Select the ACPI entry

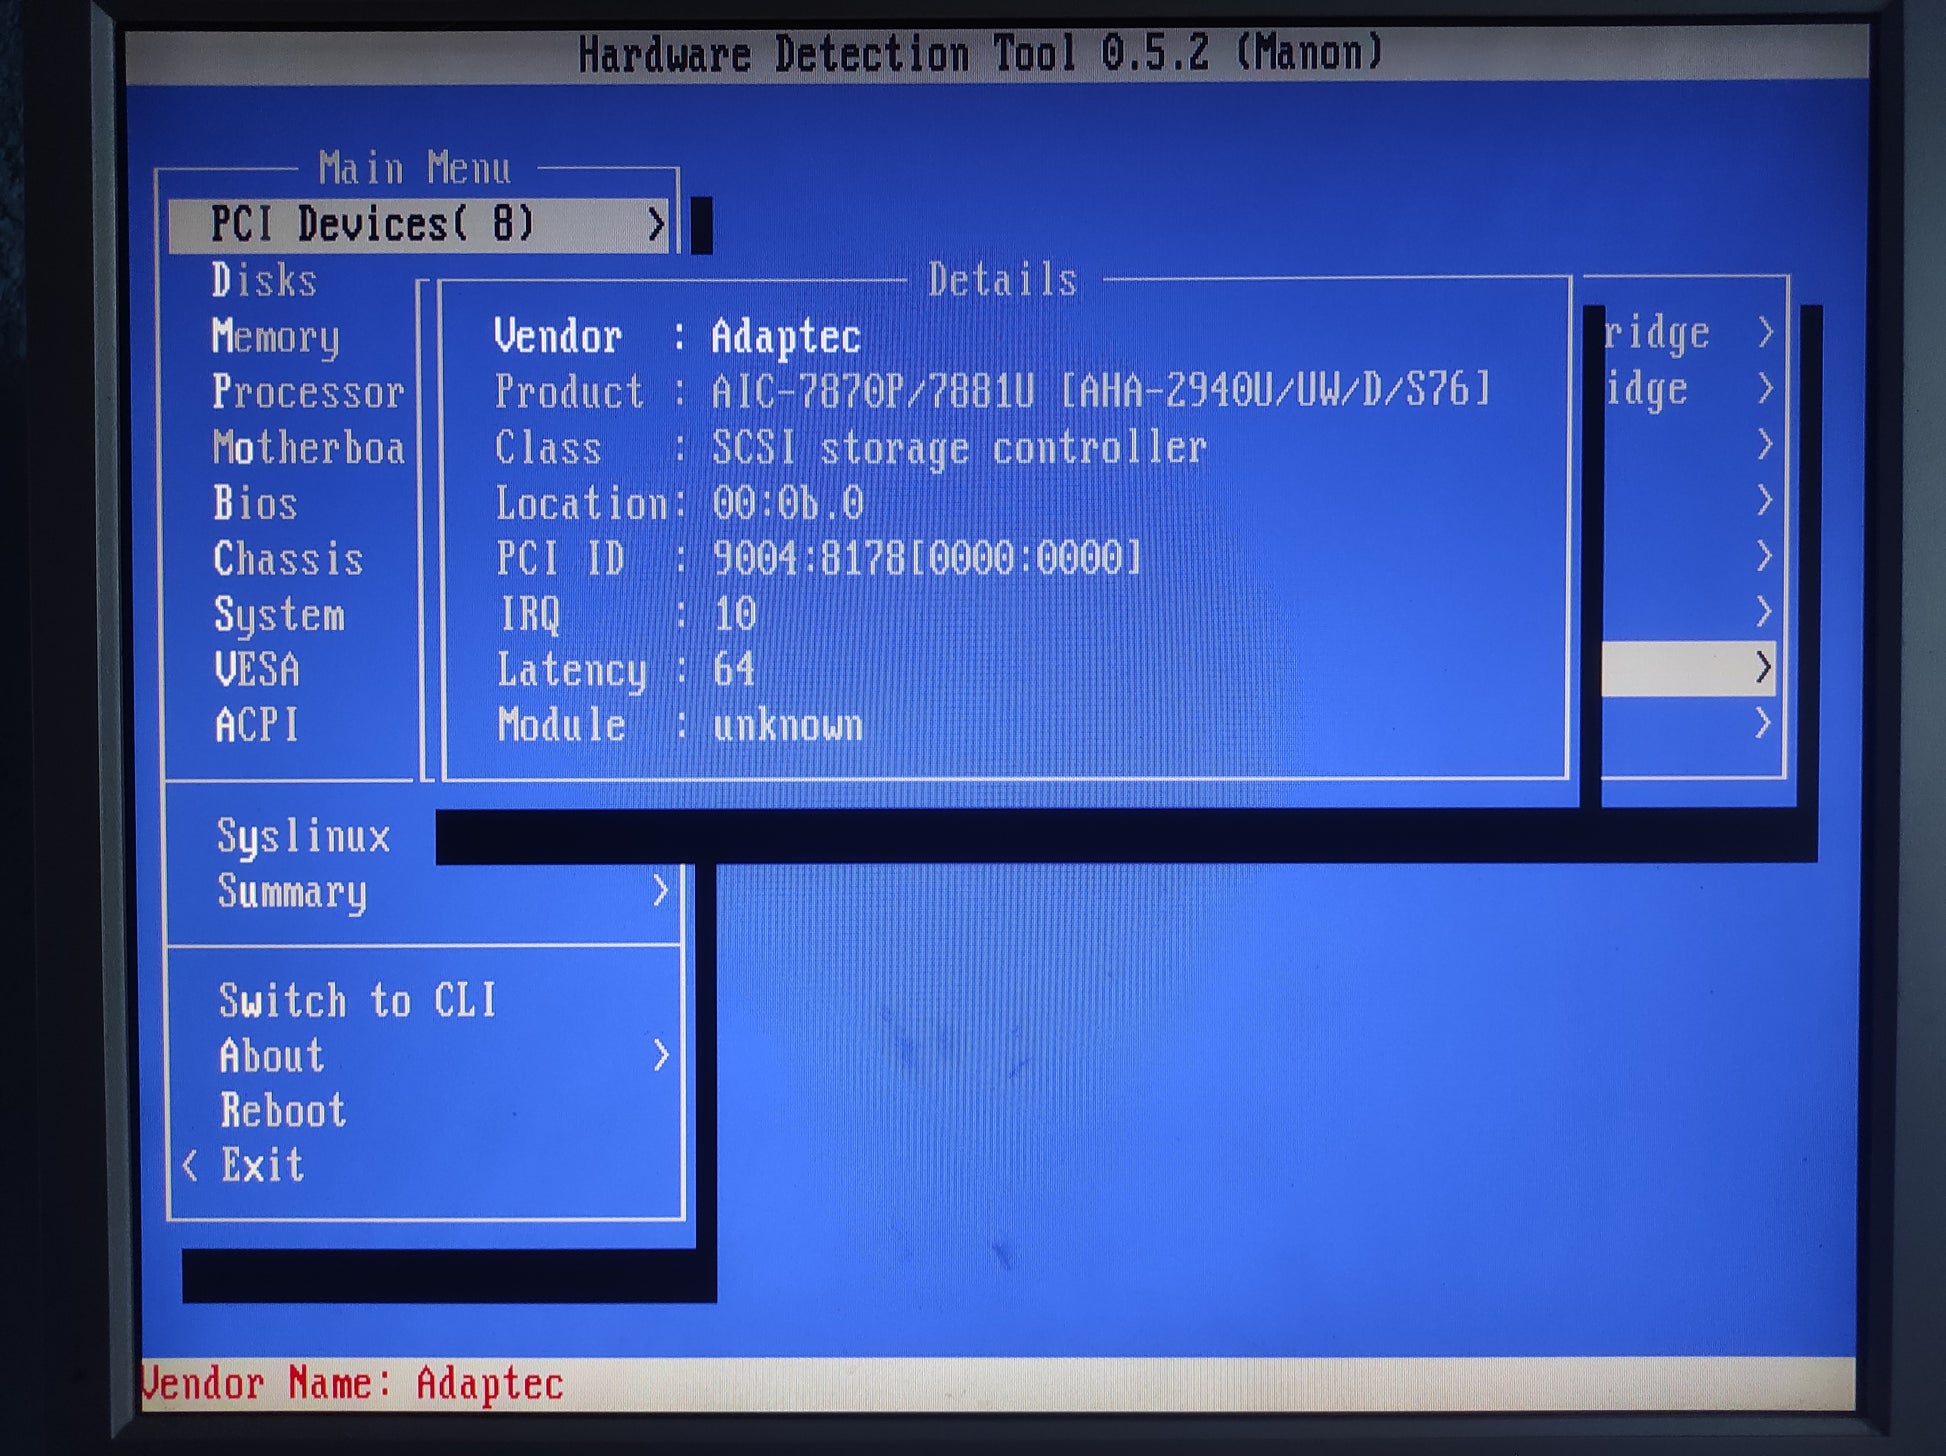tap(257, 725)
